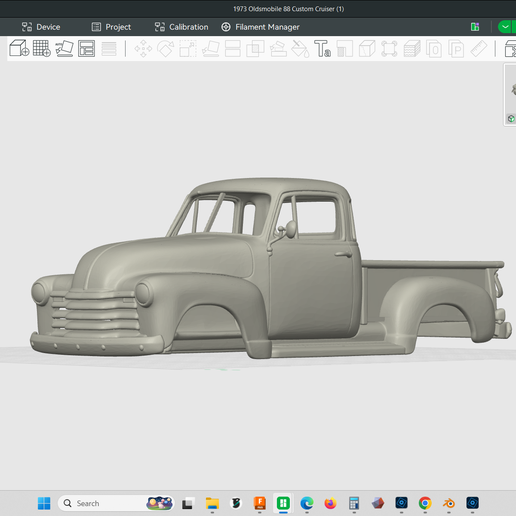Open Google Chrome from the taskbar
Image resolution: width=516 pixels, height=516 pixels.
425,503
